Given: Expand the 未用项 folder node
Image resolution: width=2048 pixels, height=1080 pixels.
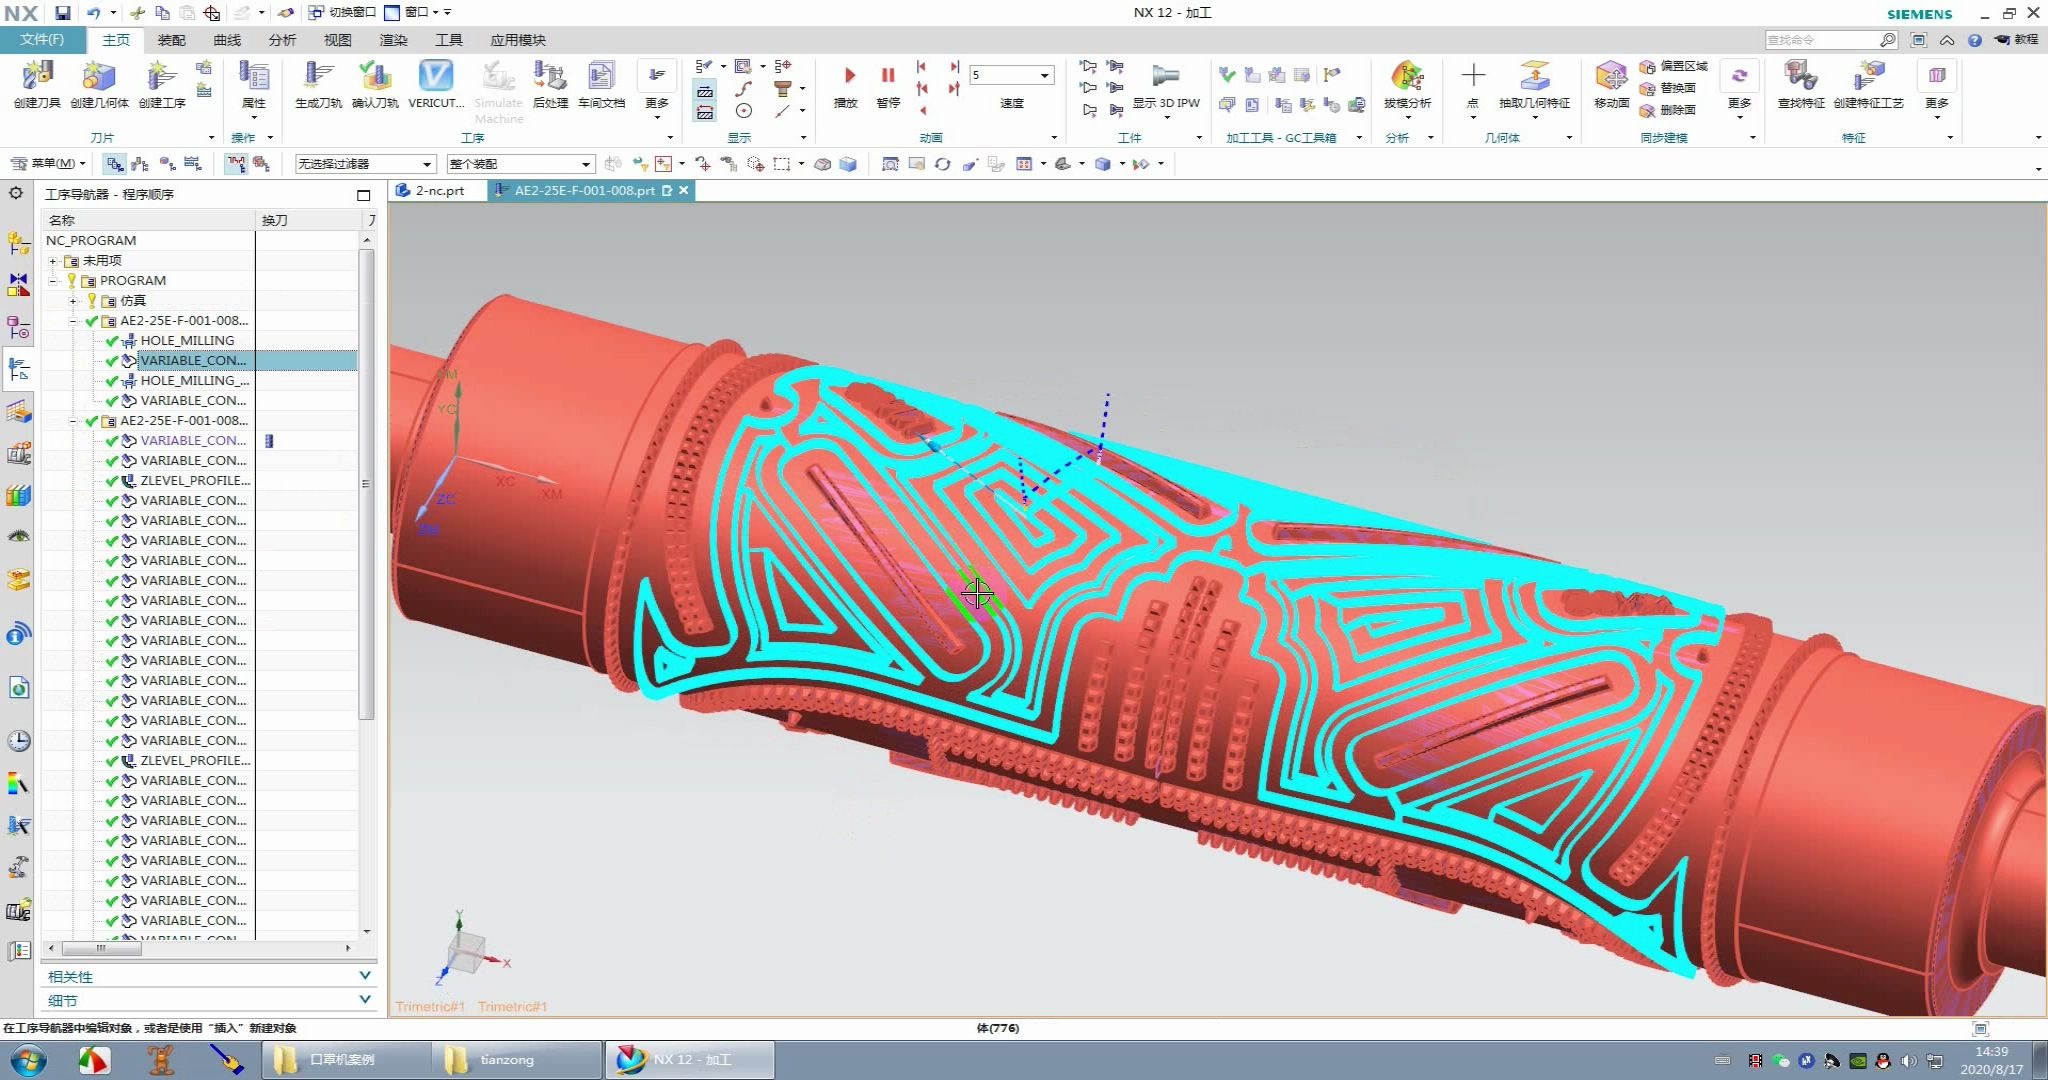Looking at the screenshot, I should pos(53,261).
